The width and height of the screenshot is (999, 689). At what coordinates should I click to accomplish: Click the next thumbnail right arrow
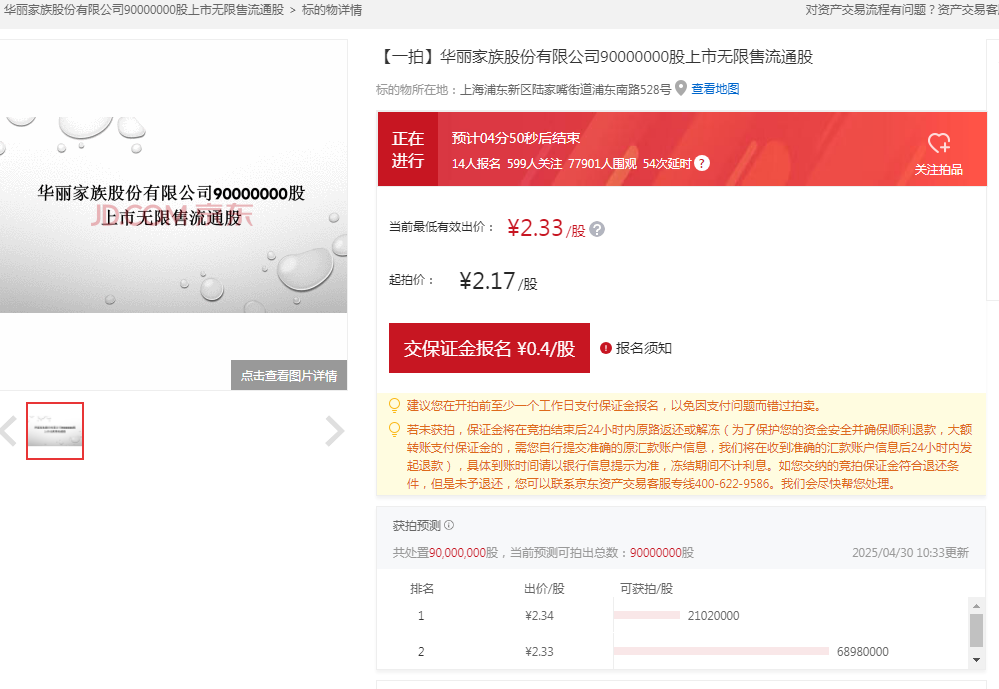click(x=334, y=431)
